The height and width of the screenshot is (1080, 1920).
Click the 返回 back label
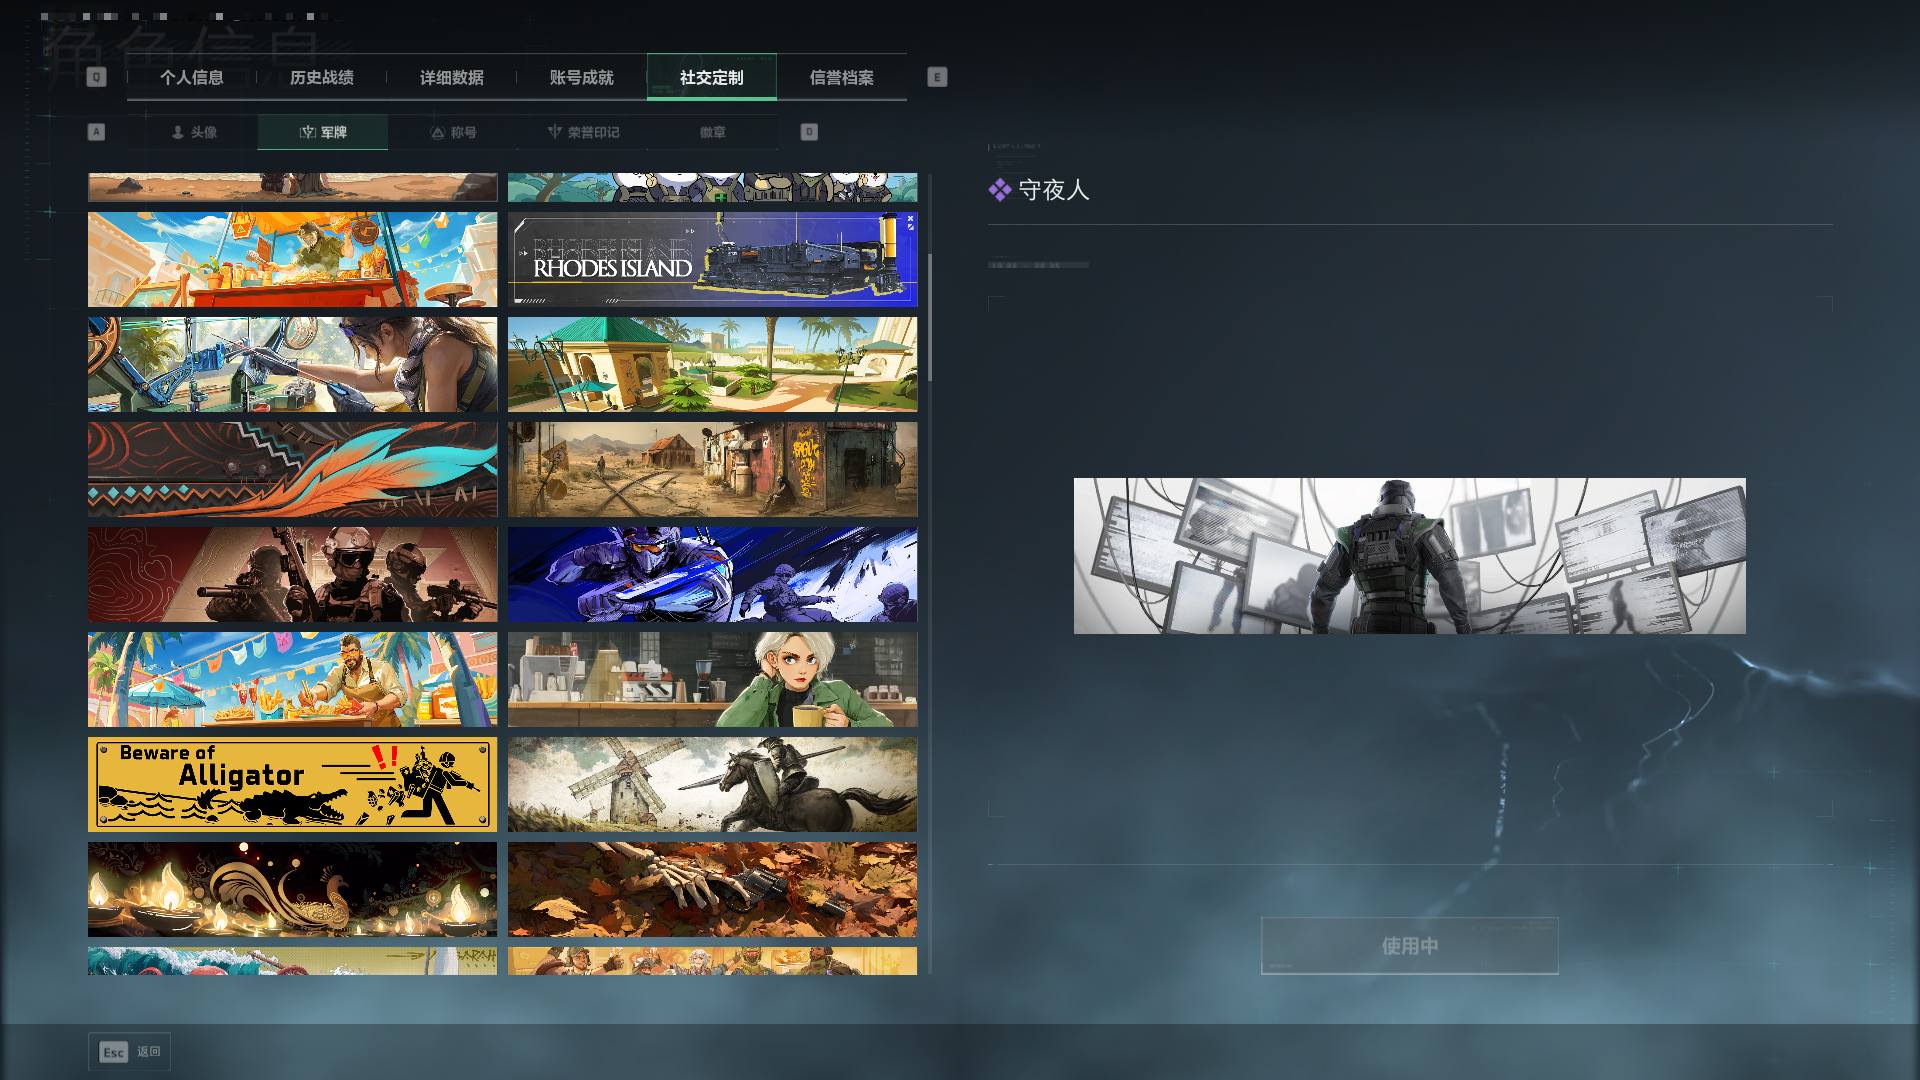coord(149,1052)
